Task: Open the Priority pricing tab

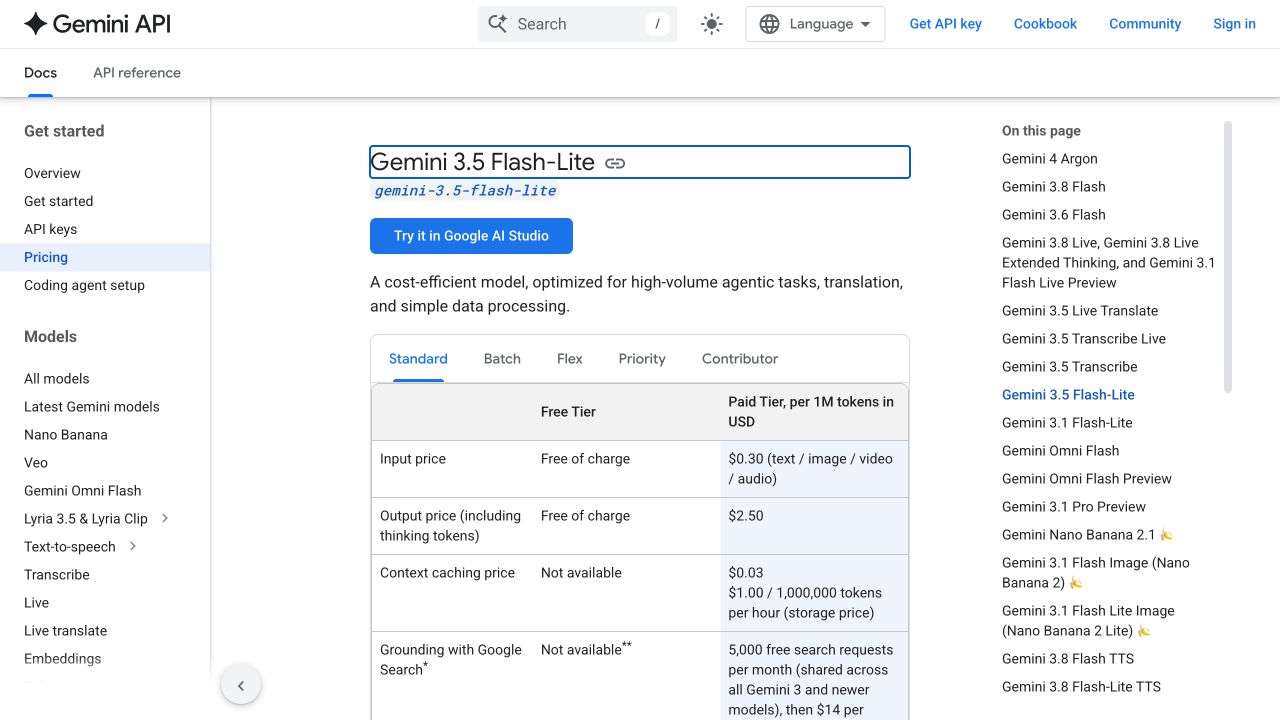Action: tap(642, 359)
